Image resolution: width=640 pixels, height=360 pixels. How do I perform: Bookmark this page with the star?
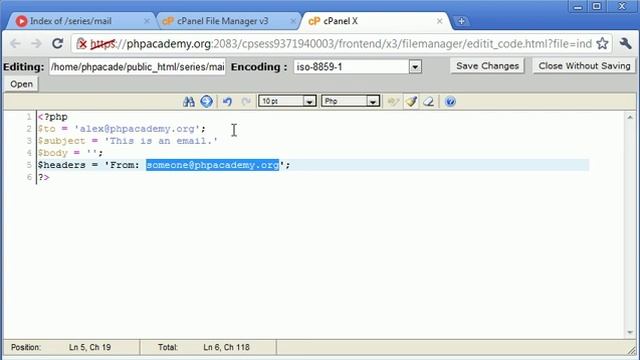click(x=602, y=43)
